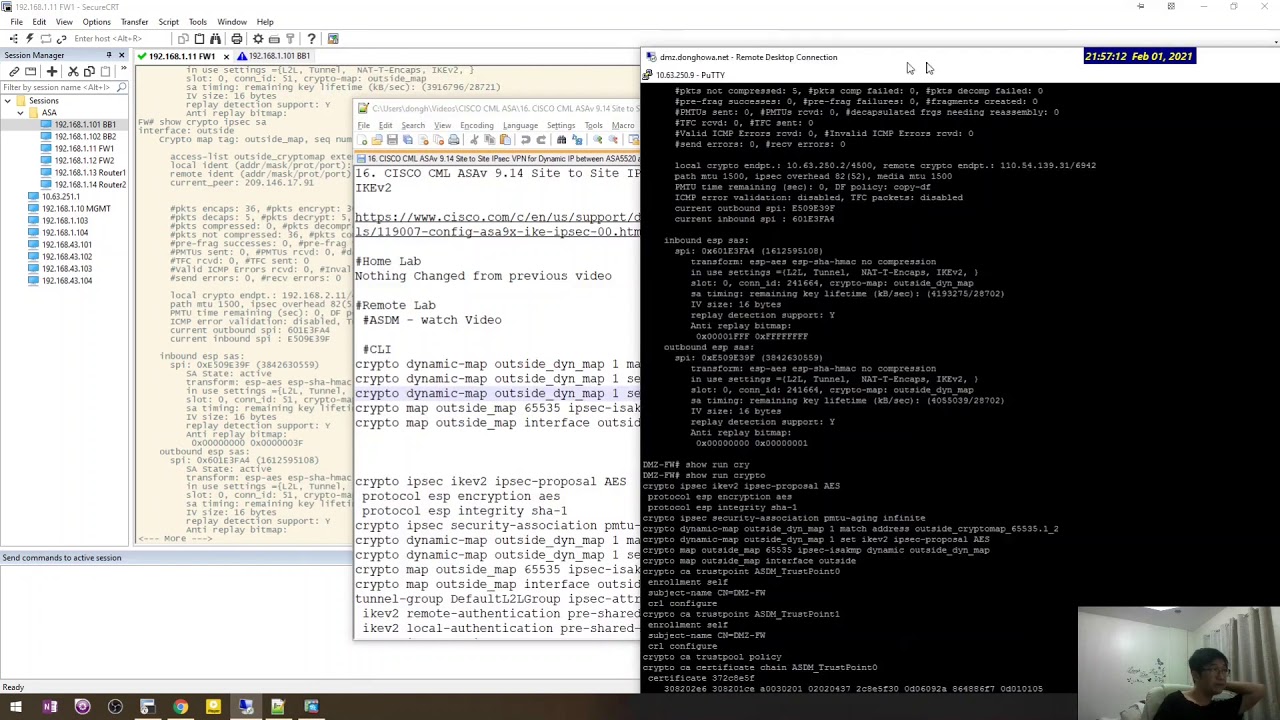This screenshot has width=1280, height=720.
Task: Click the Undo icon in Notepad++ toolbar
Action: tap(526, 140)
